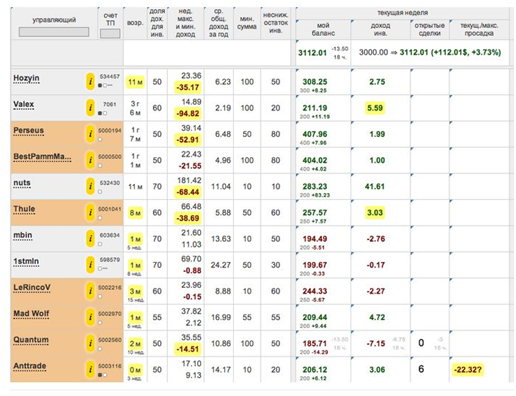The height and width of the screenshot is (396, 516).
Task: Click the нед. макс. и мин. доход header
Action: coord(185,23)
